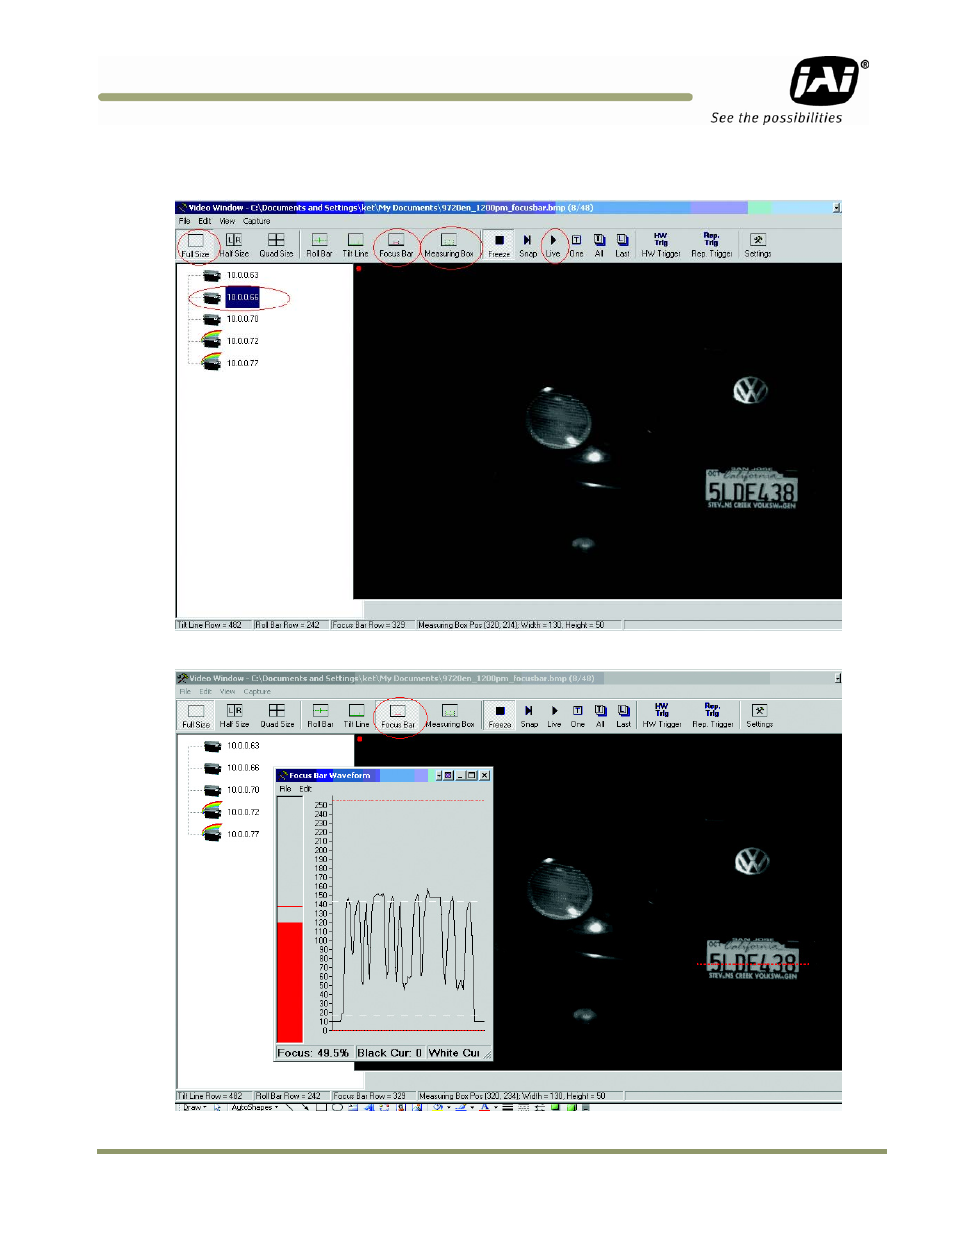Maximize the Focus Bar Waveform window
The image size is (954, 1235).
click(472, 775)
